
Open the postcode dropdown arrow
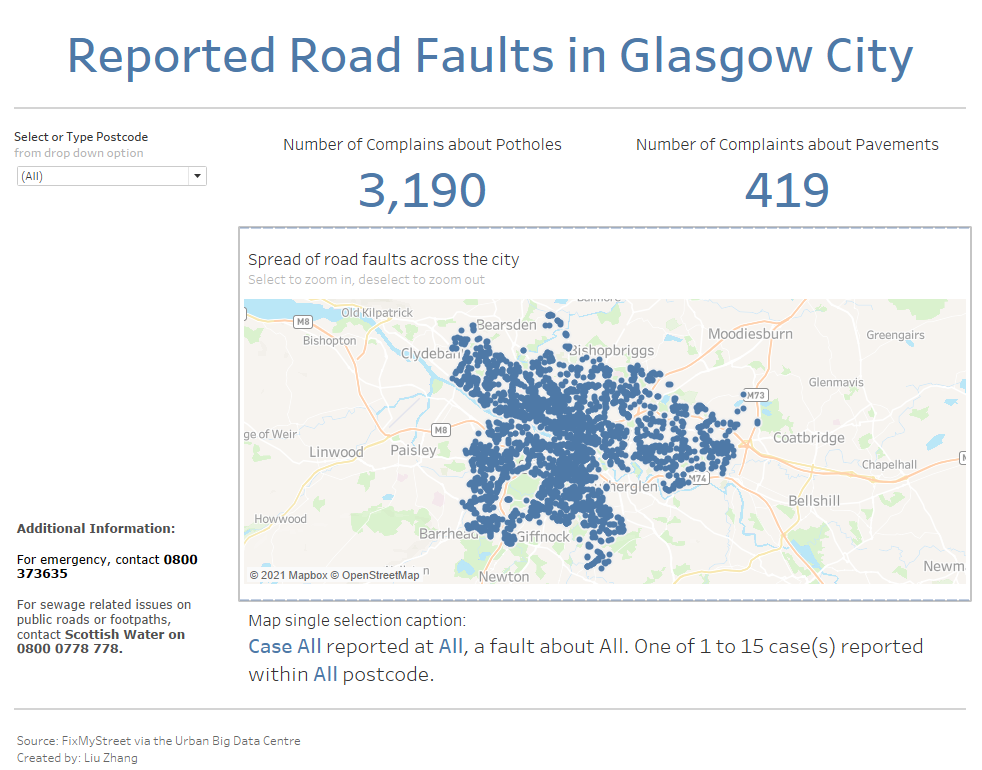[197, 176]
